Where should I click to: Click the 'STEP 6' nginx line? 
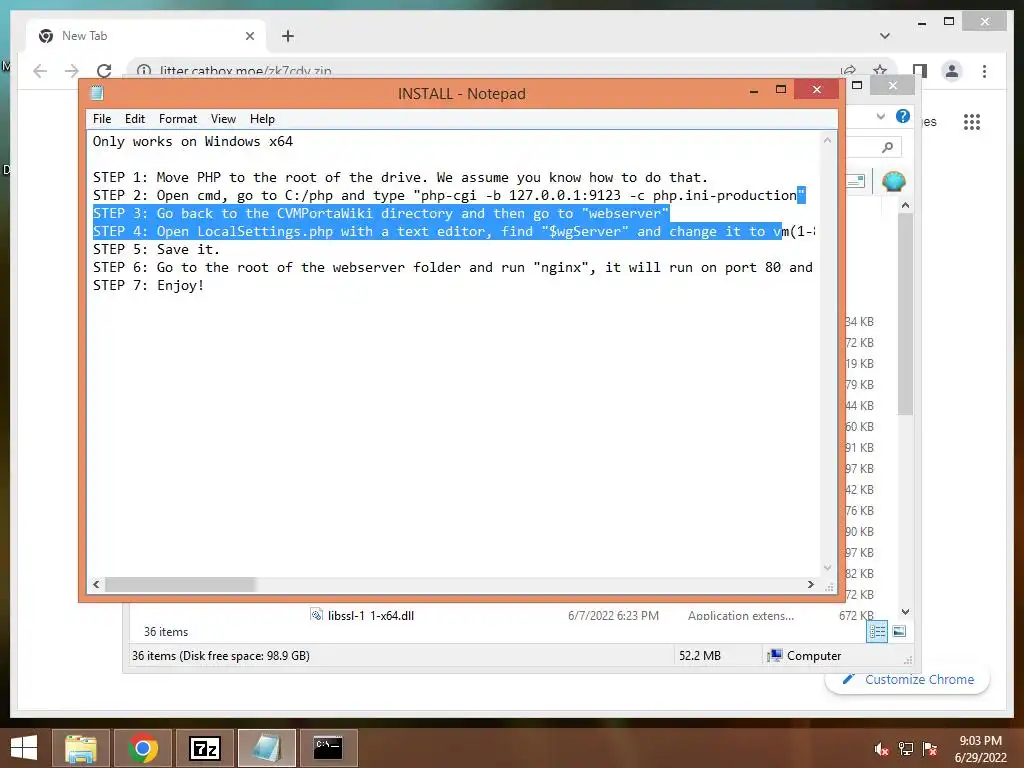[x=453, y=268]
